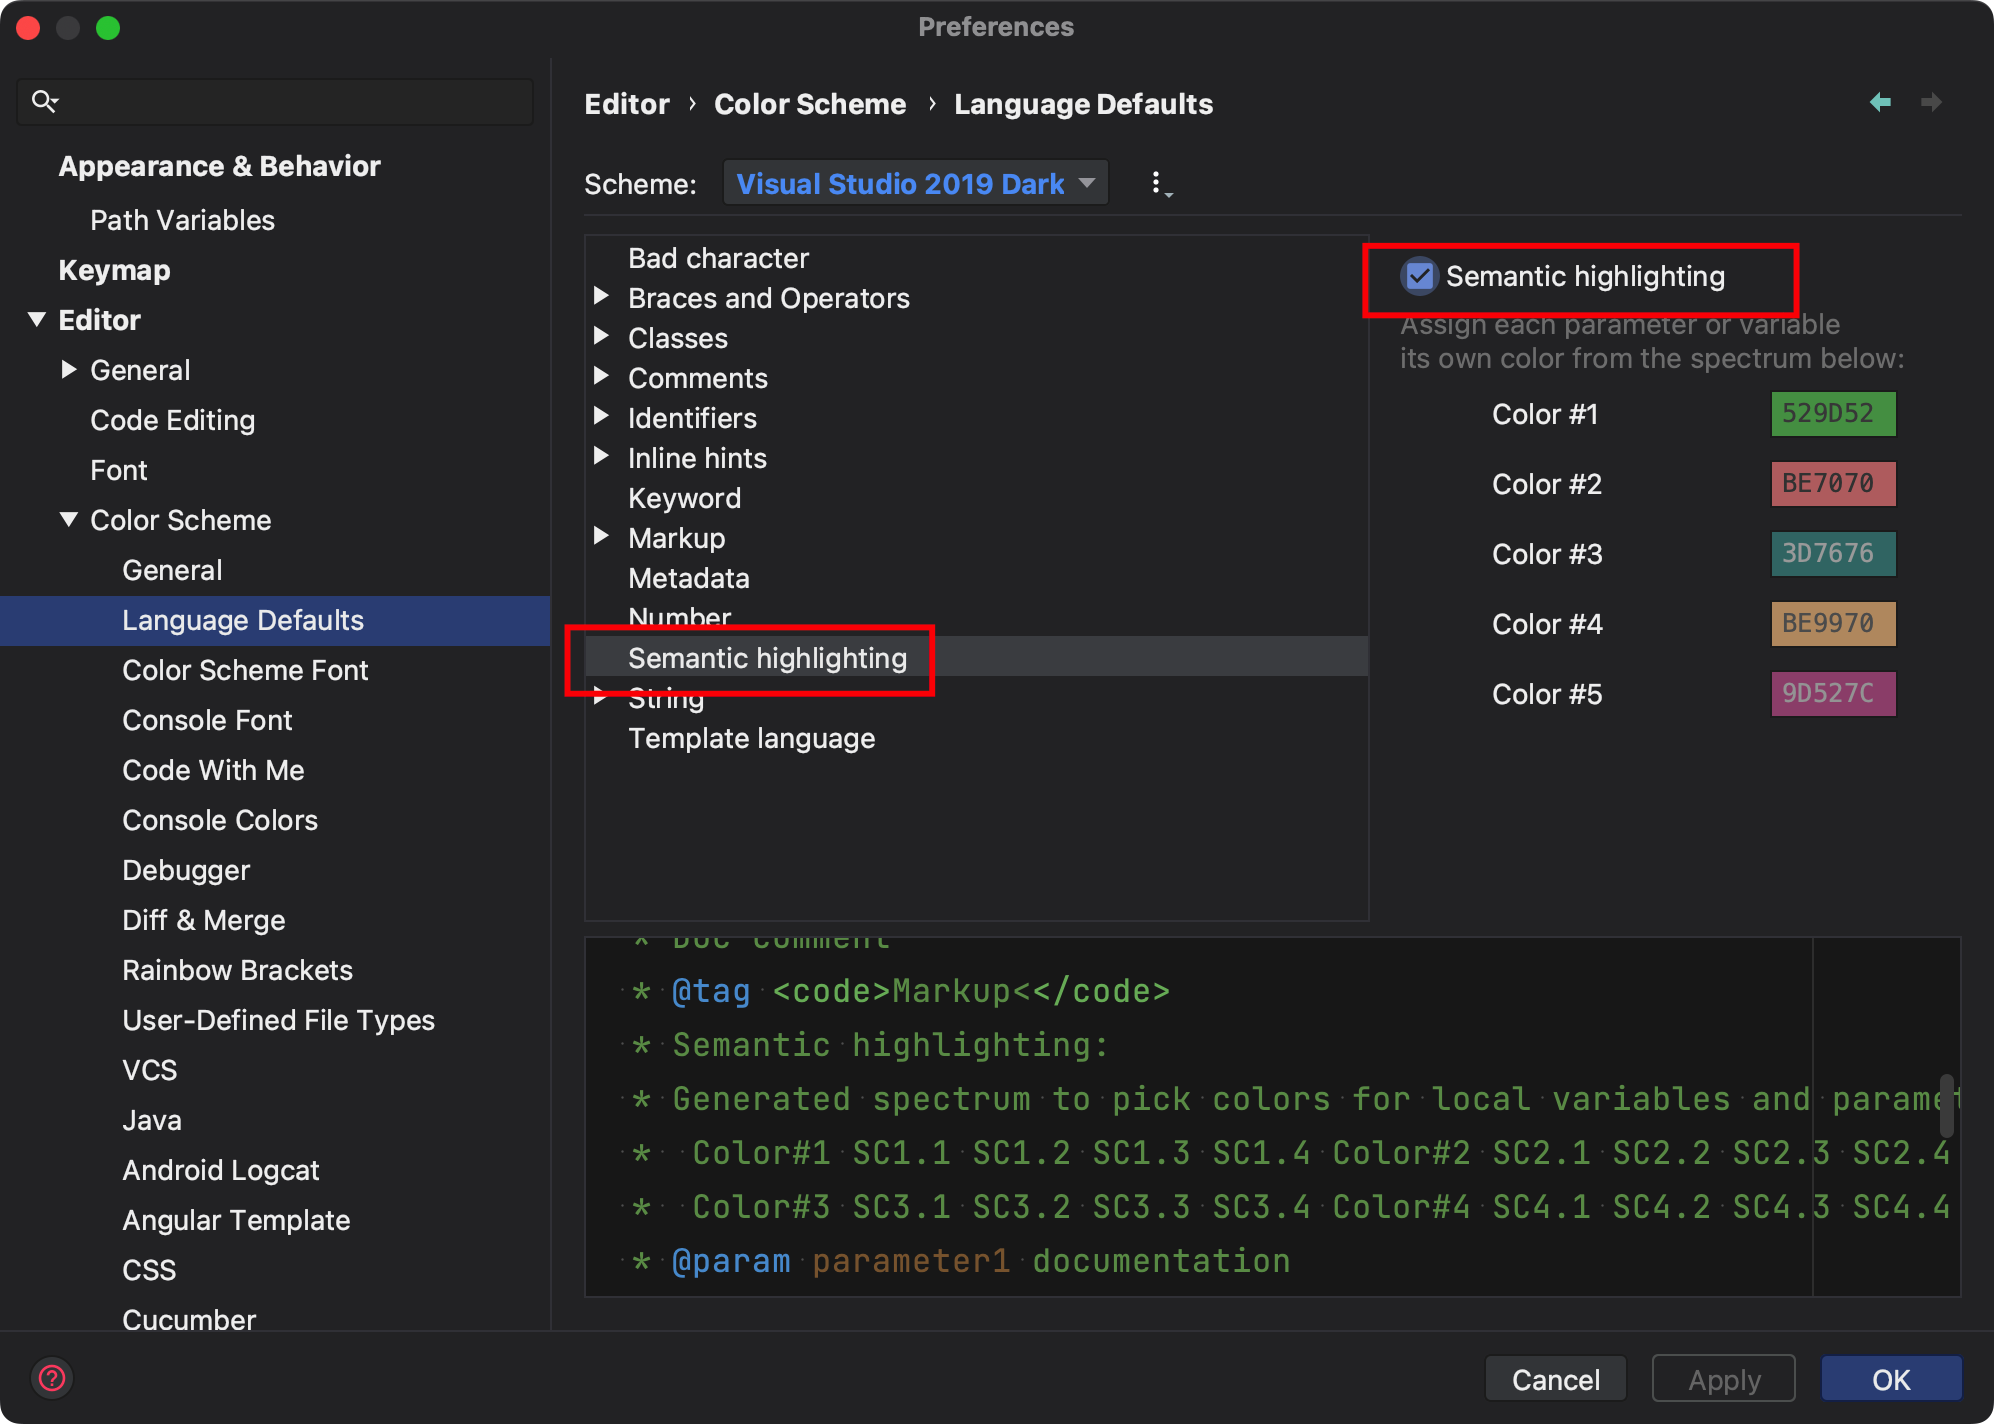Image resolution: width=1994 pixels, height=1424 pixels.
Task: Open Console Font page
Action: click(207, 720)
